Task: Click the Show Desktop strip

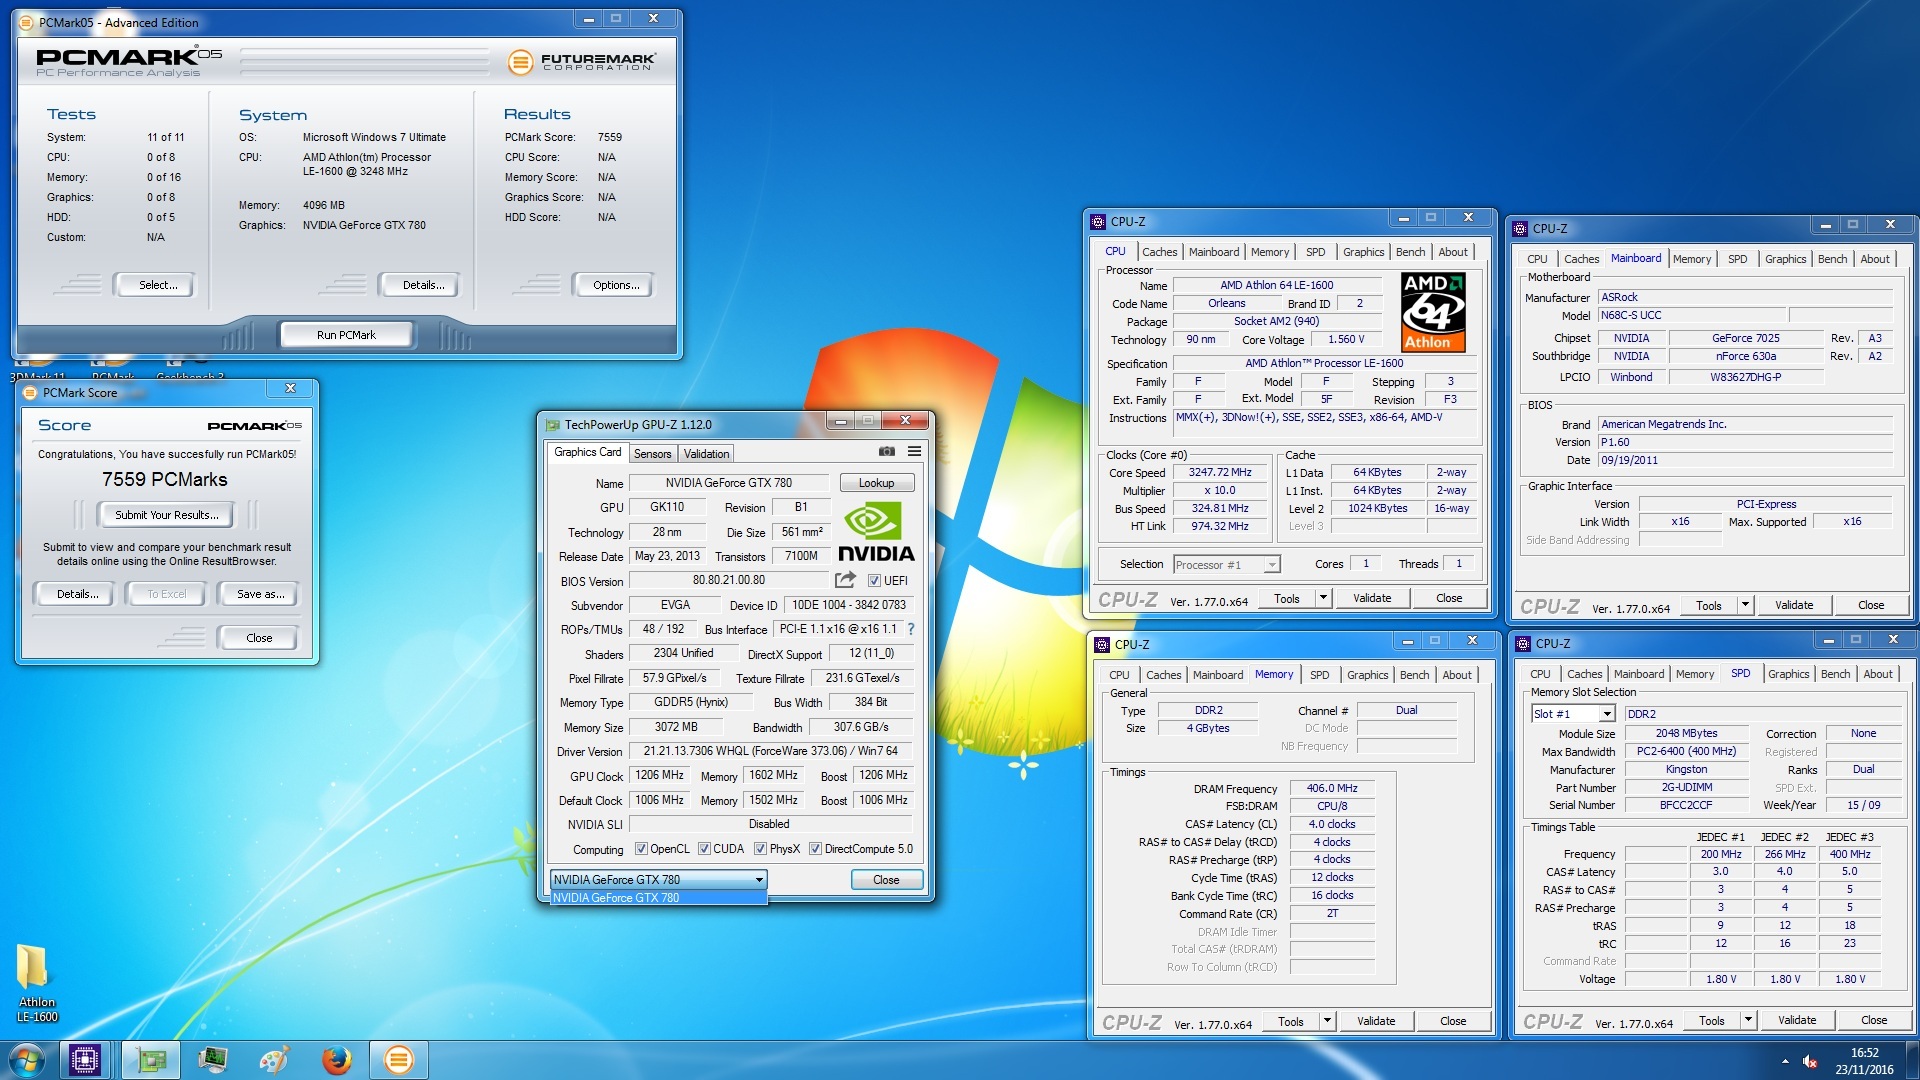Action: coord(1913,1061)
